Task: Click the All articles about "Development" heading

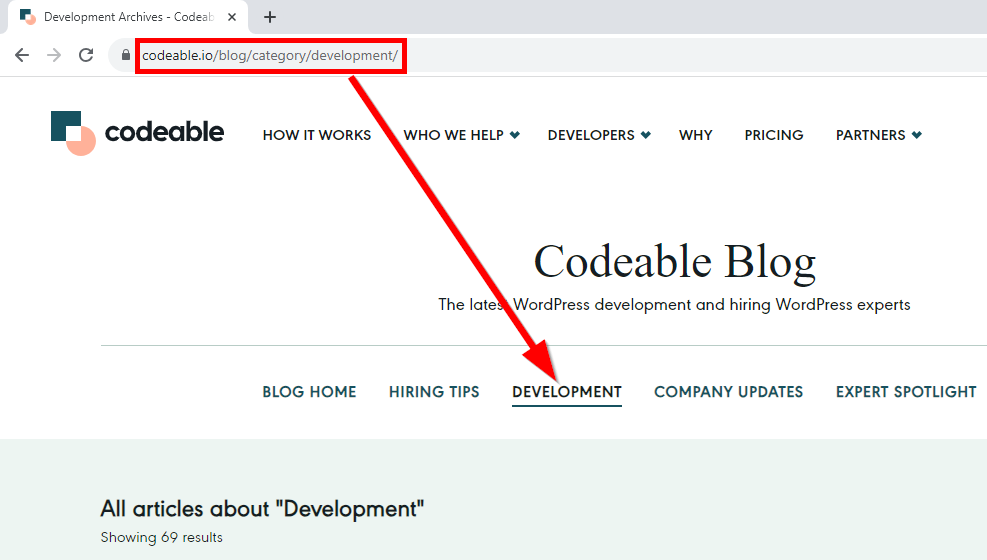Action: point(262,508)
